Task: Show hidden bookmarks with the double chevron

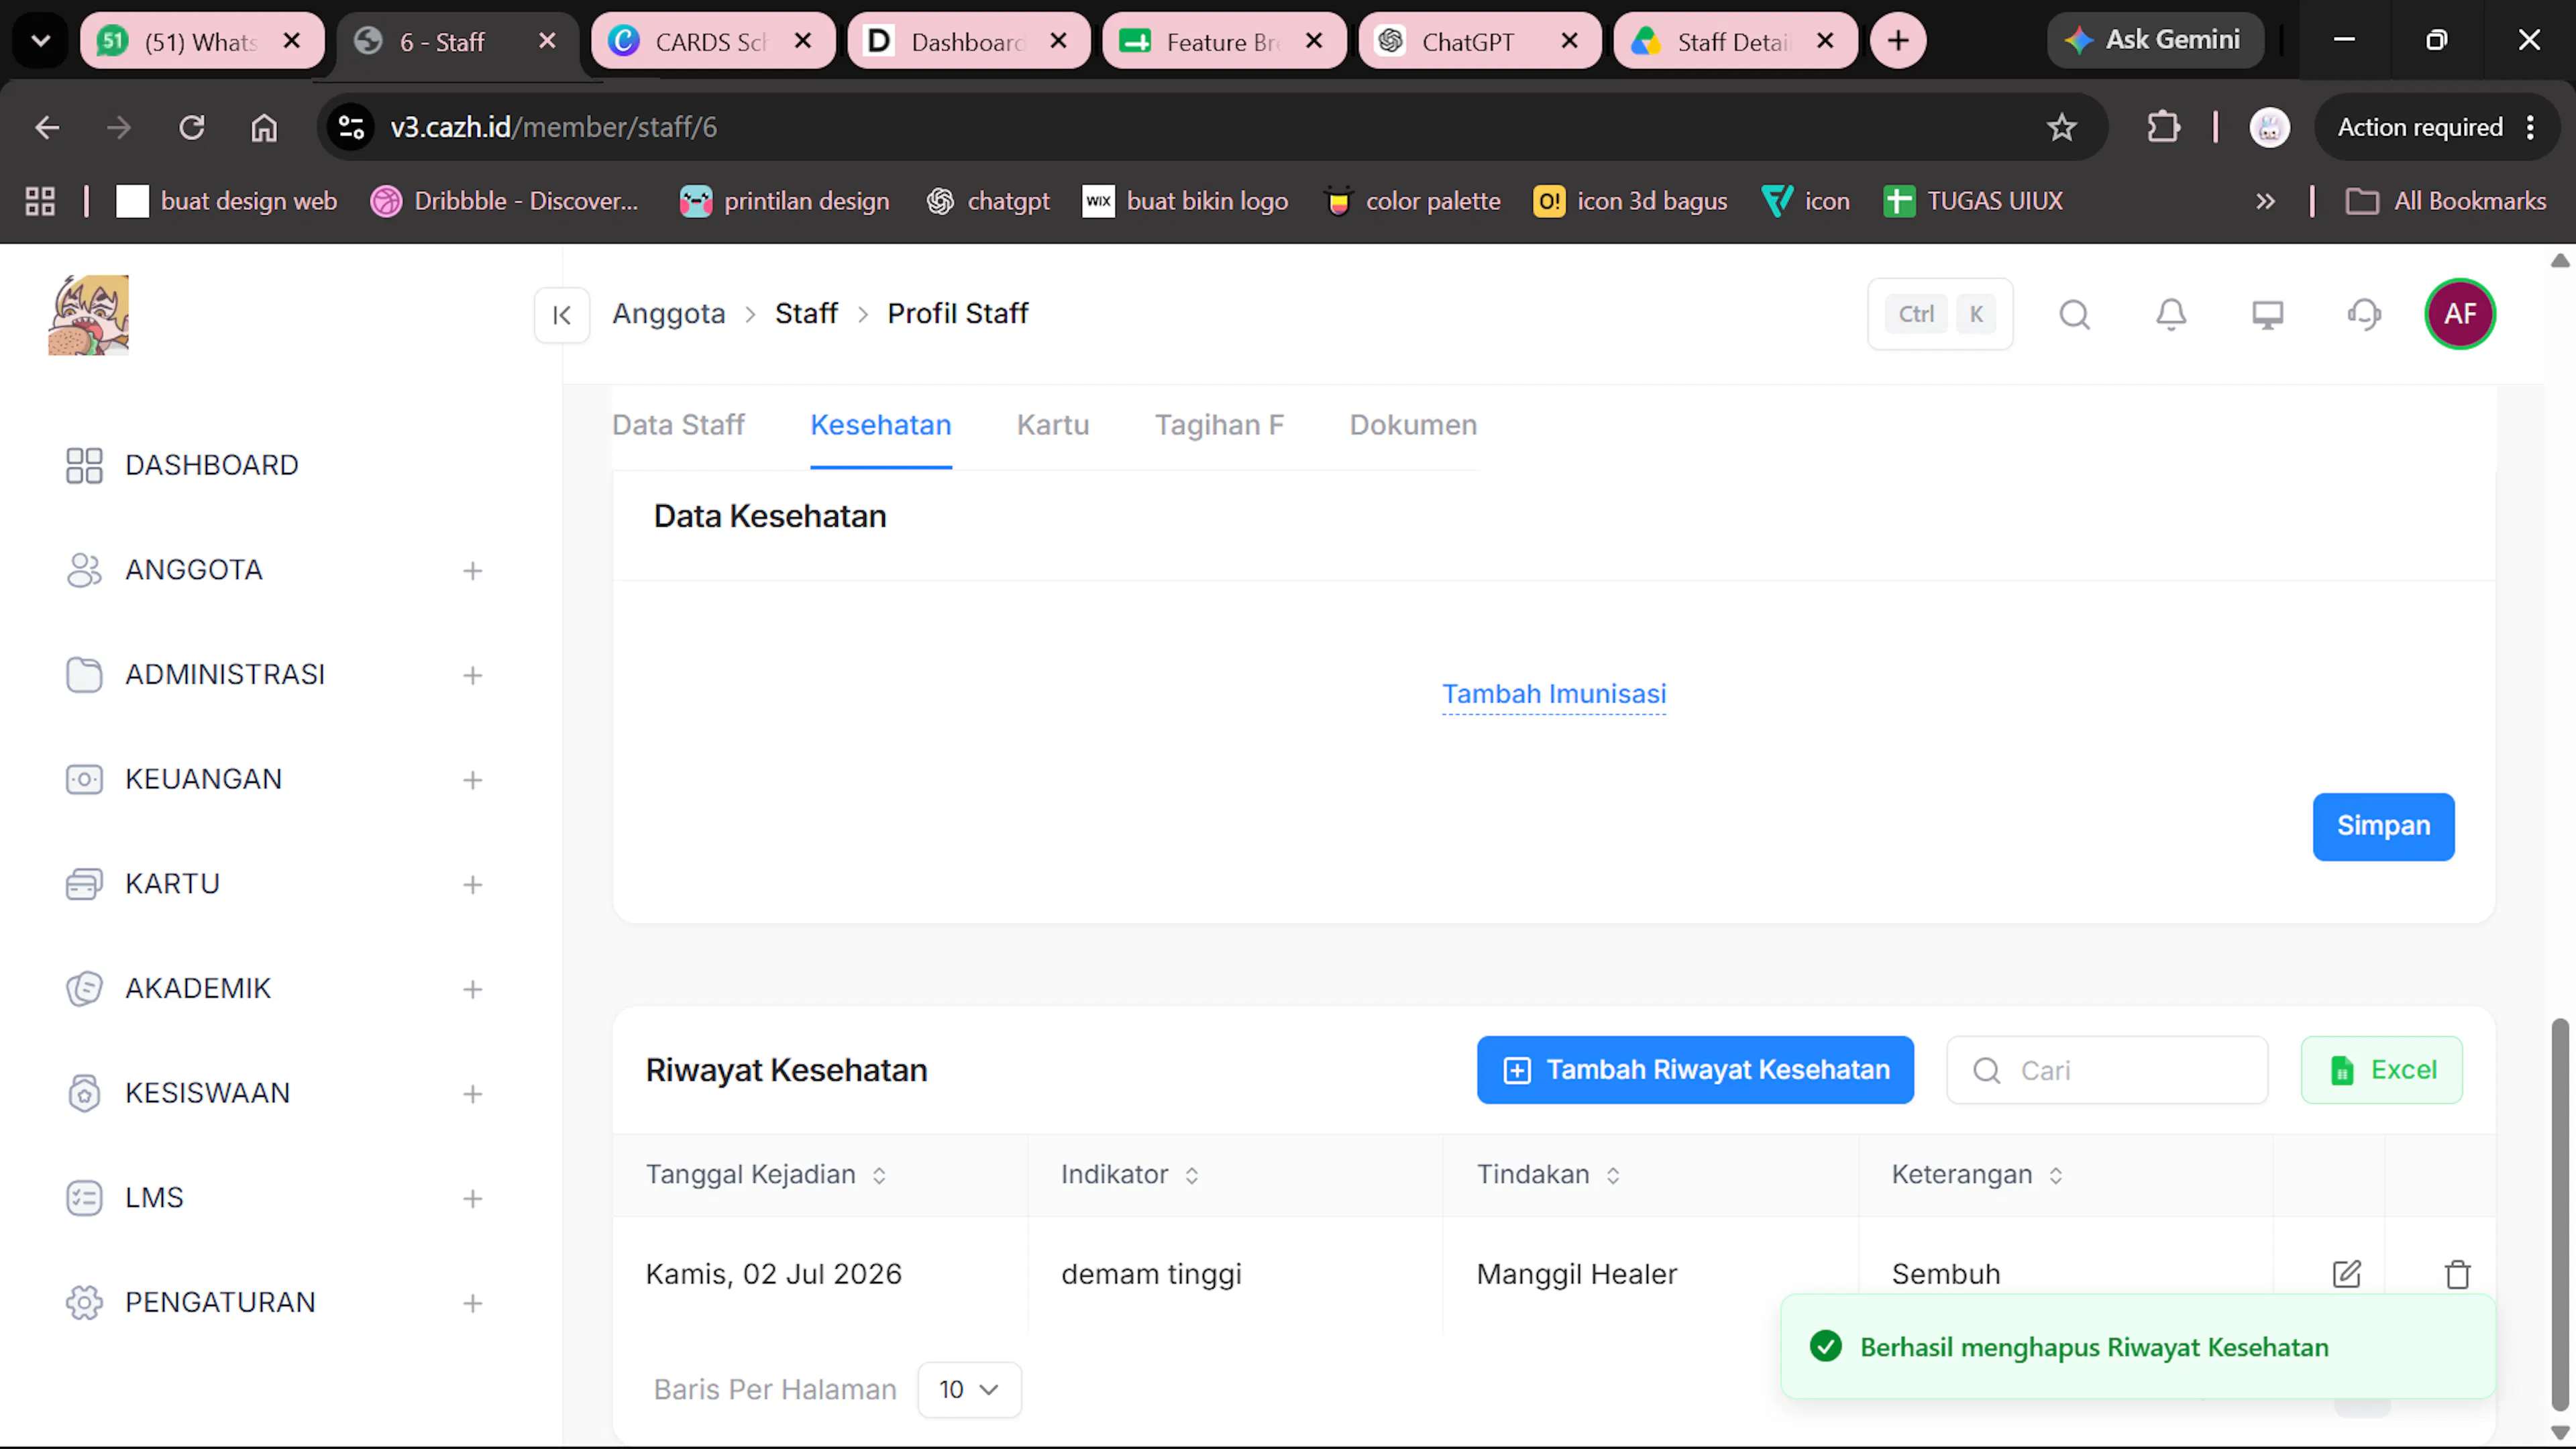Action: [2265, 201]
